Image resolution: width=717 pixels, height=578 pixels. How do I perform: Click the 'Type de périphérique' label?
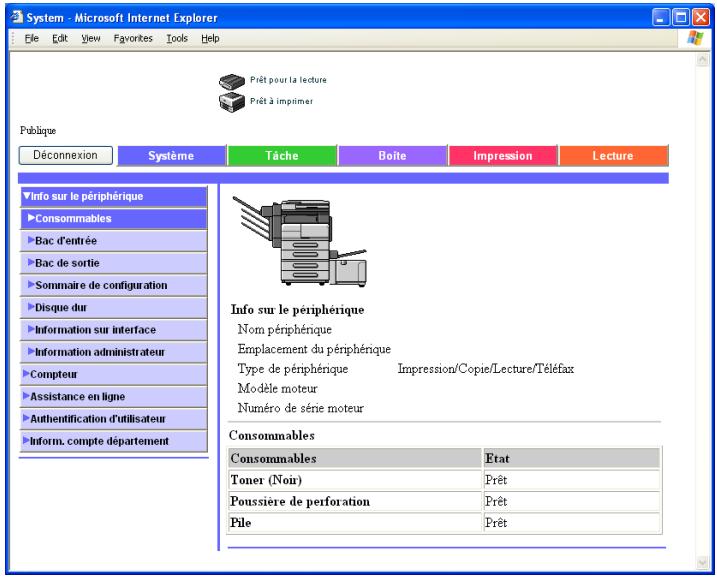293,369
